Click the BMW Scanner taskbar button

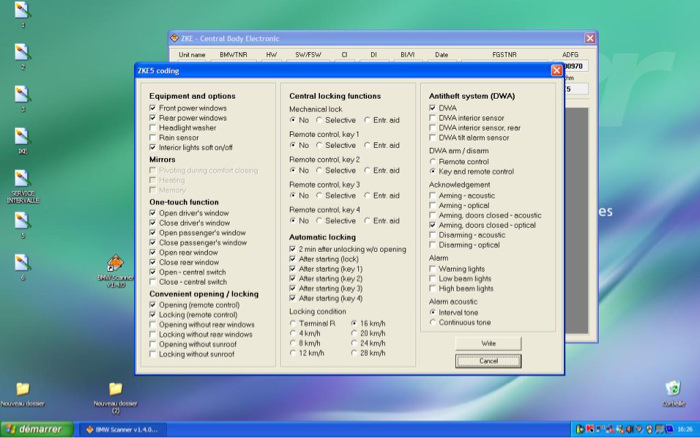point(123,430)
